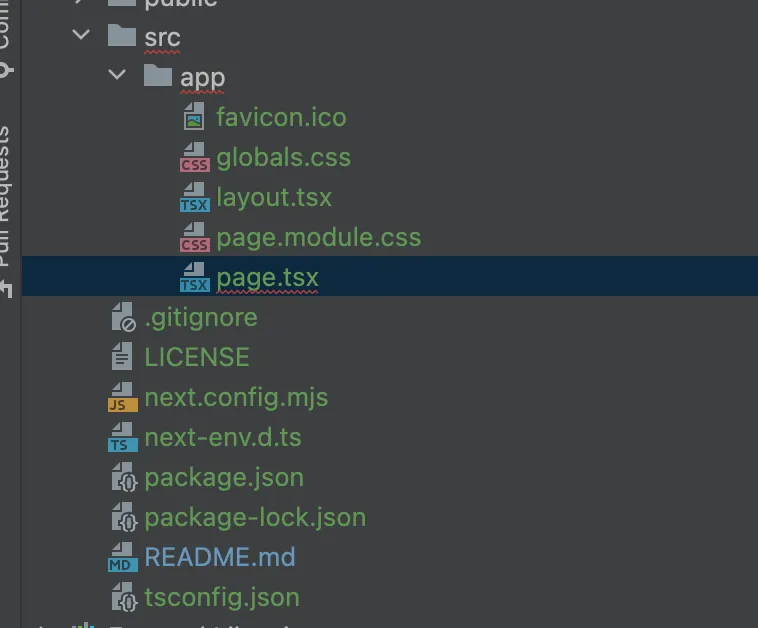This screenshot has width=758, height=628.
Task: Click the TSX icon beside layout.tsx
Action: pyautogui.click(x=195, y=197)
